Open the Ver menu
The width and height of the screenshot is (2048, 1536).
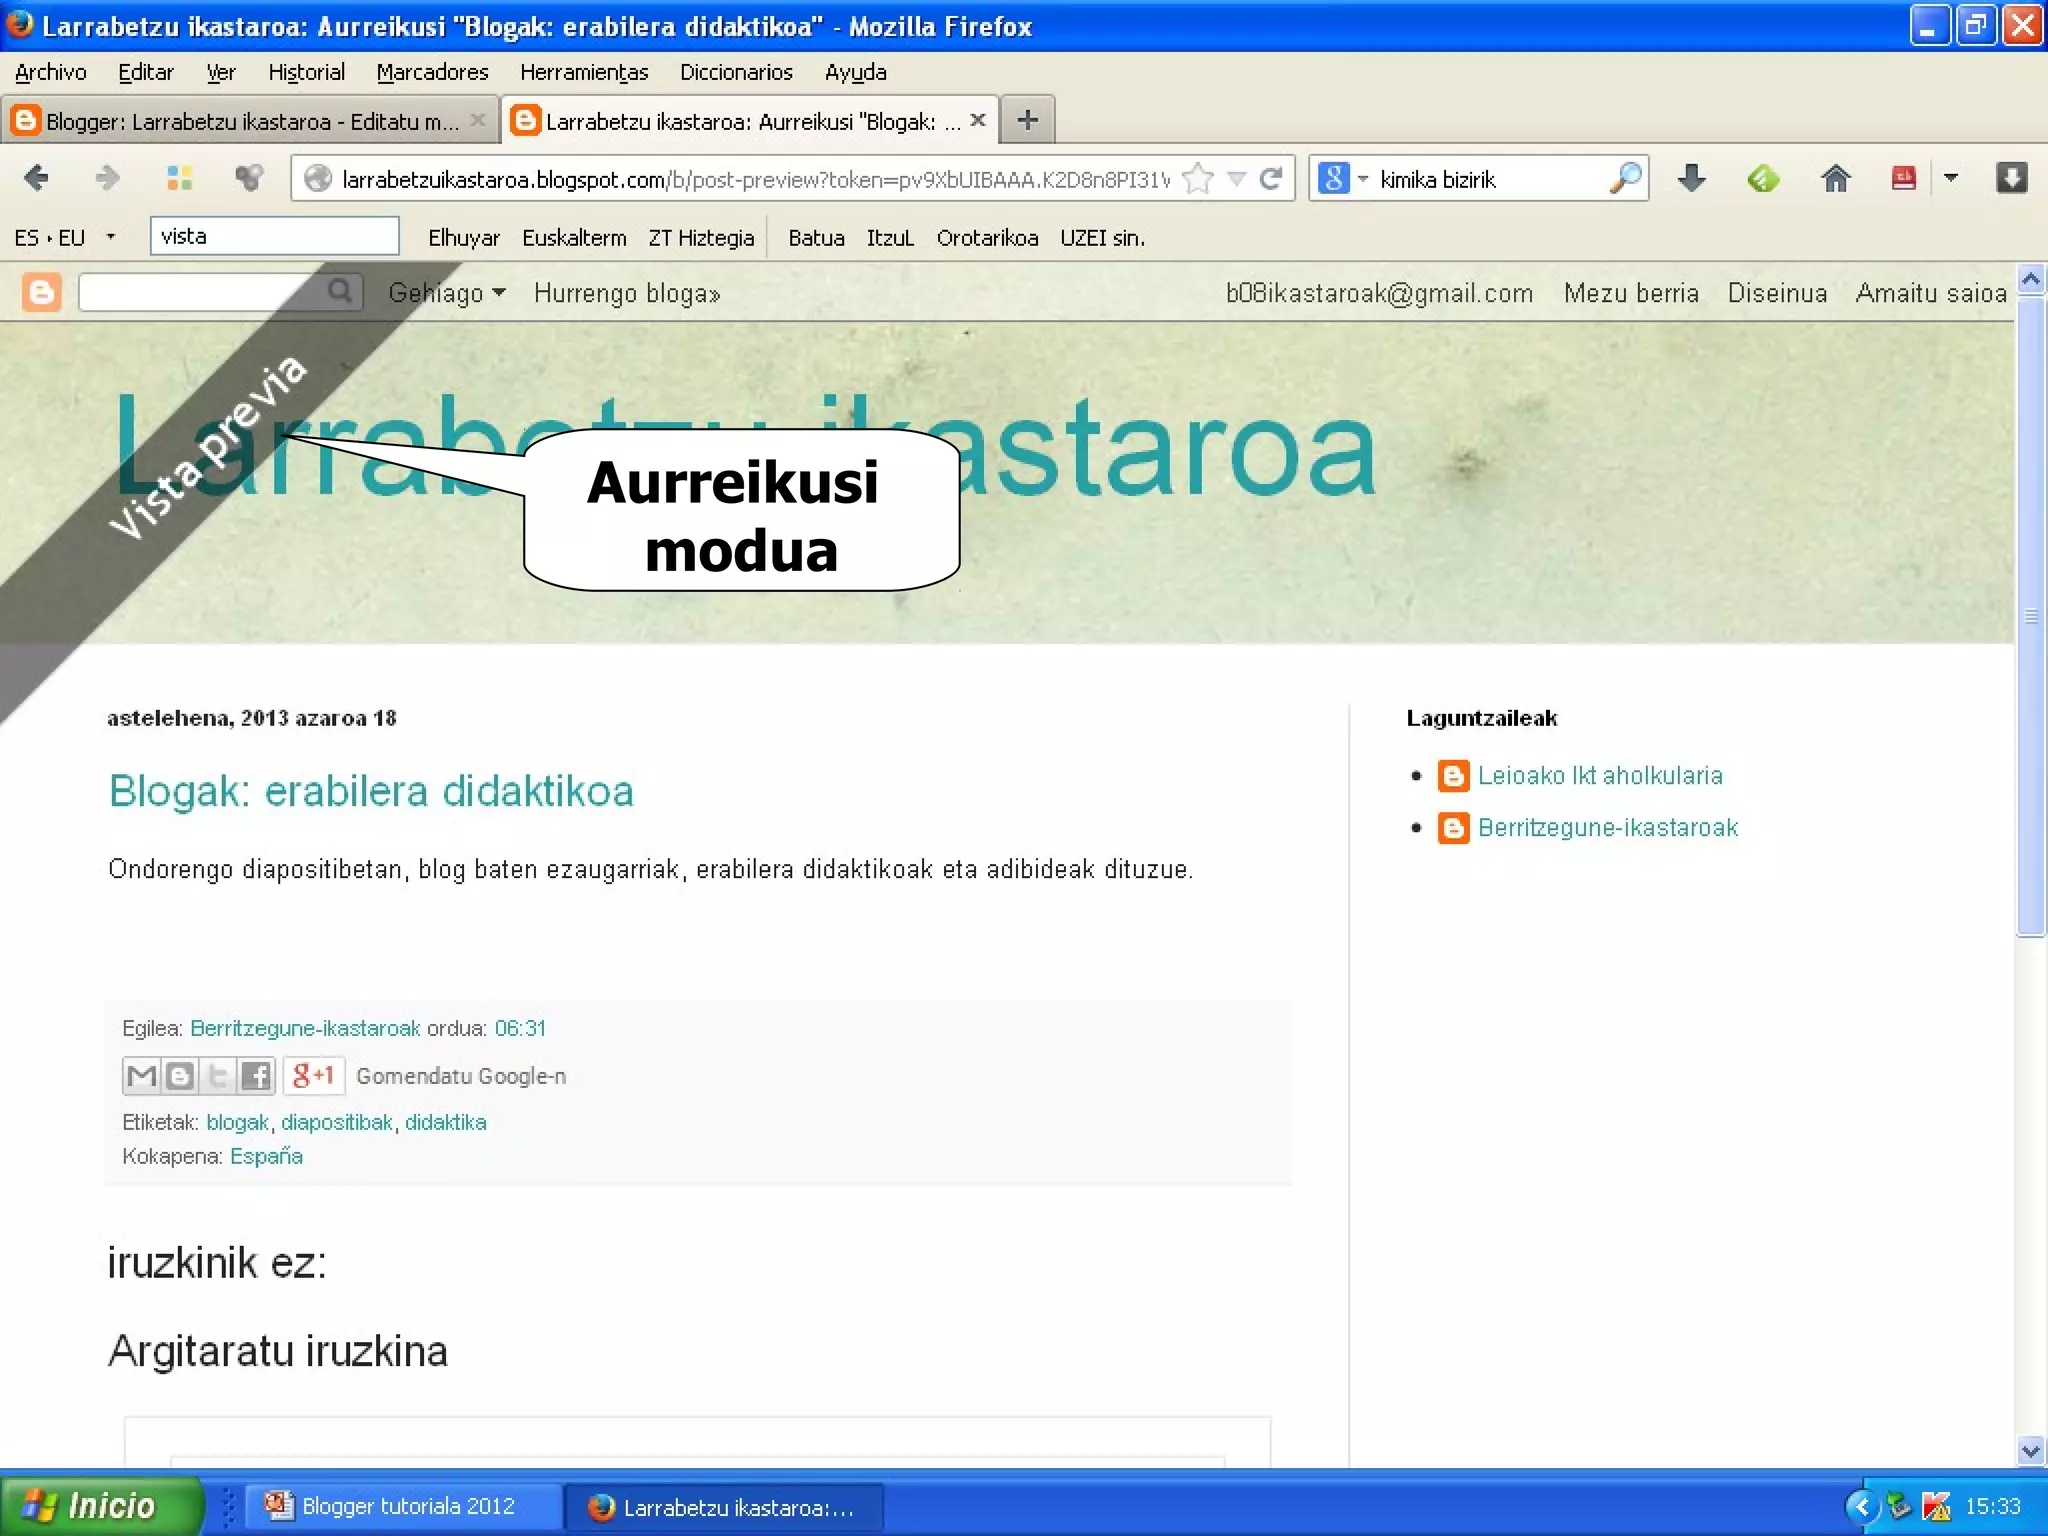(221, 72)
